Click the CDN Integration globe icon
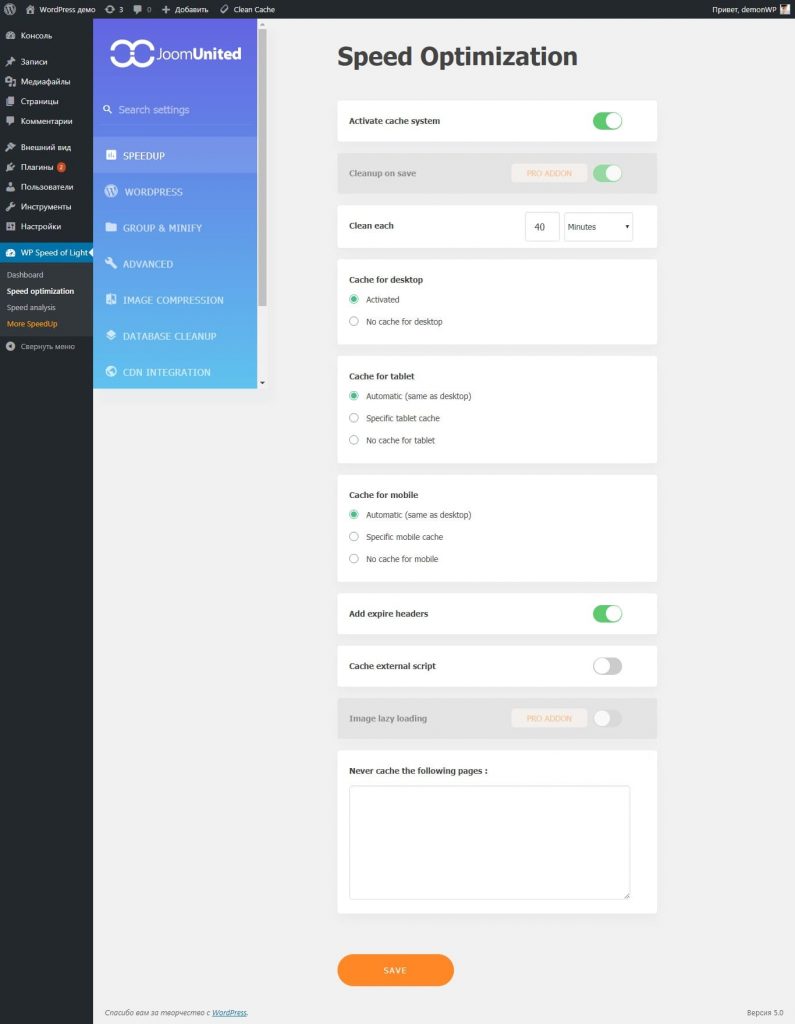Image resolution: width=795 pixels, height=1024 pixels. [111, 372]
